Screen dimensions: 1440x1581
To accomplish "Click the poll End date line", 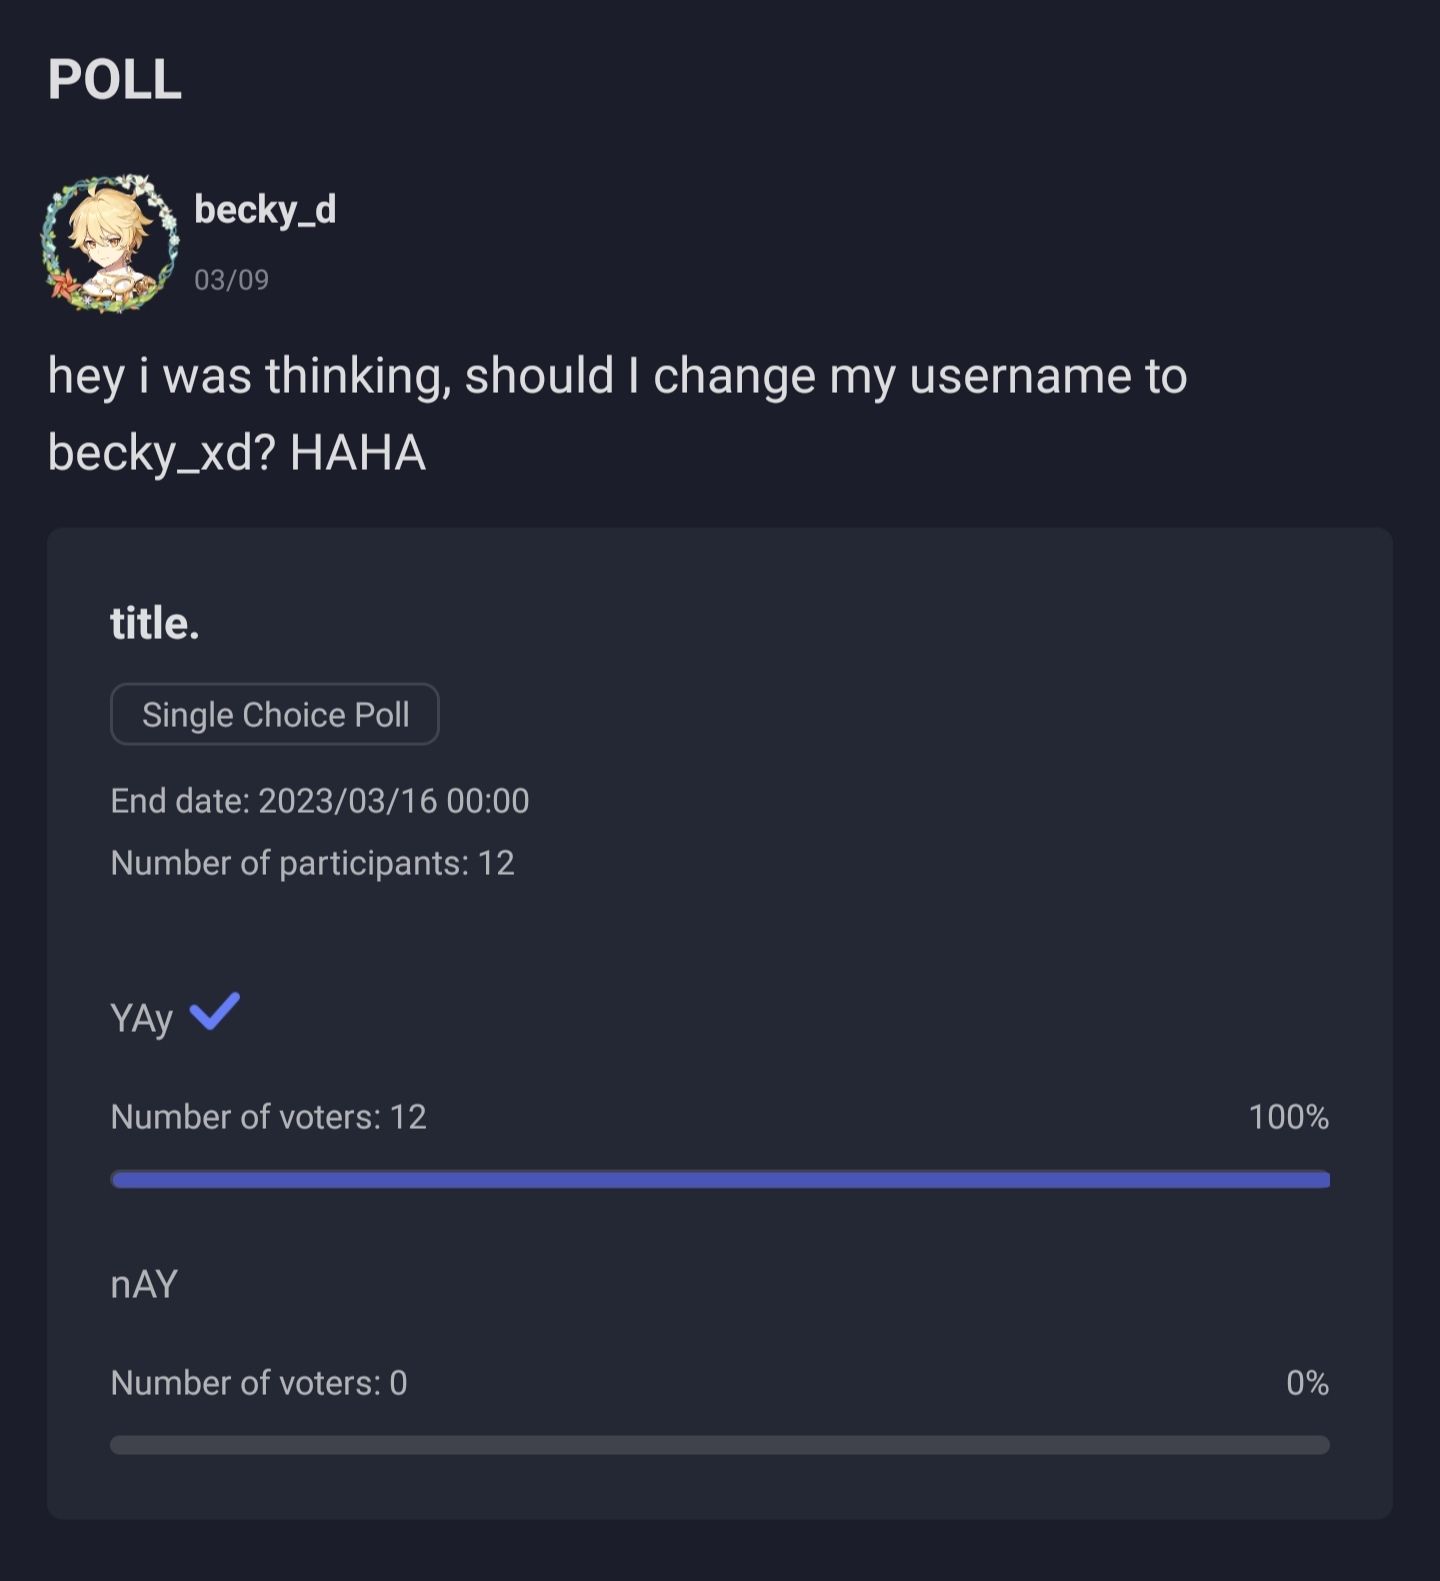I will click(320, 801).
